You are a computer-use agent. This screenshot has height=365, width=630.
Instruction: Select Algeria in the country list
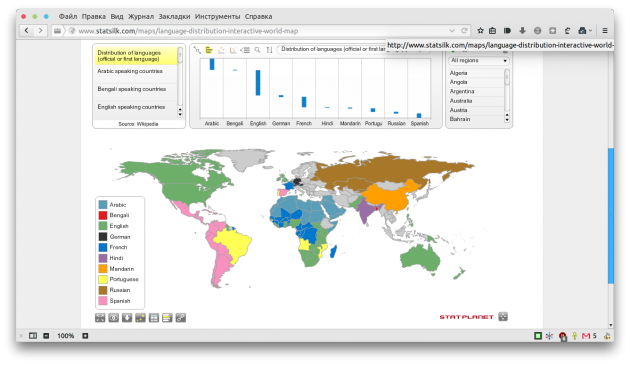[476, 73]
